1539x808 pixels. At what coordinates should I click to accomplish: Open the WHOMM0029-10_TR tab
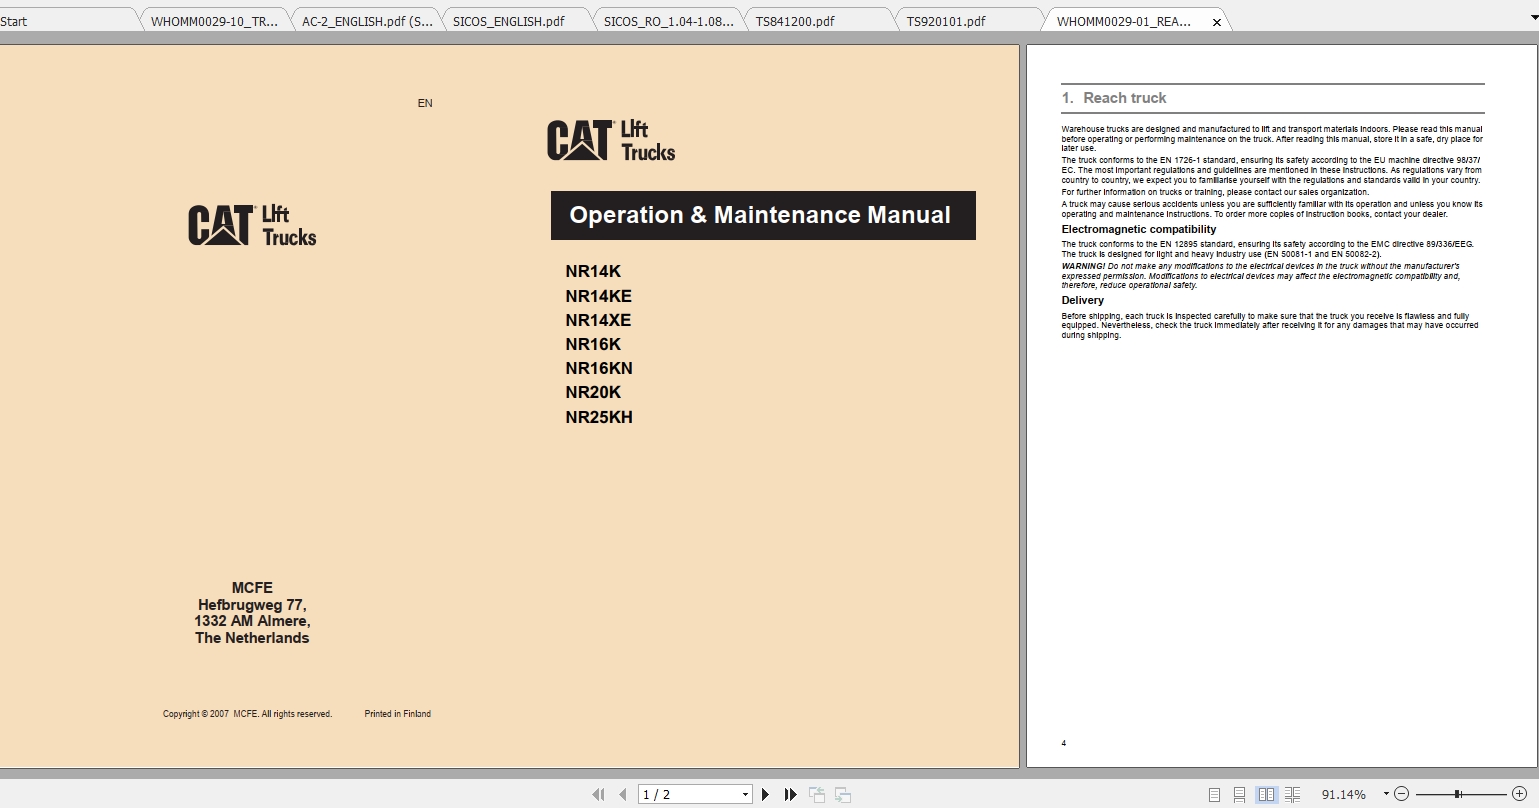215,21
